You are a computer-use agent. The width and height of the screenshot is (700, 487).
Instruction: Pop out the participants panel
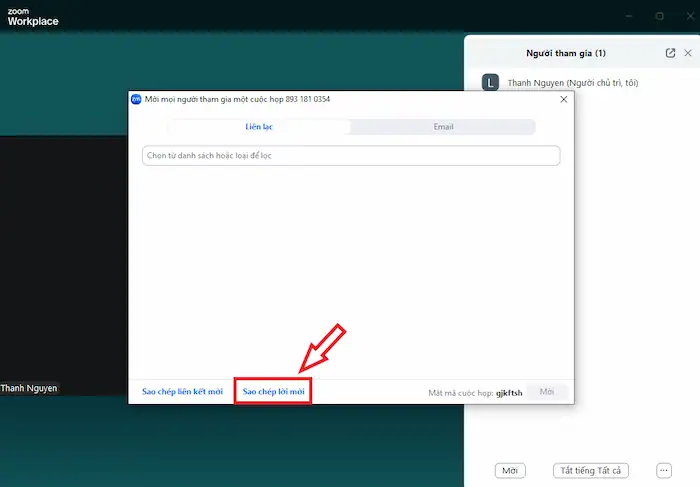670,53
